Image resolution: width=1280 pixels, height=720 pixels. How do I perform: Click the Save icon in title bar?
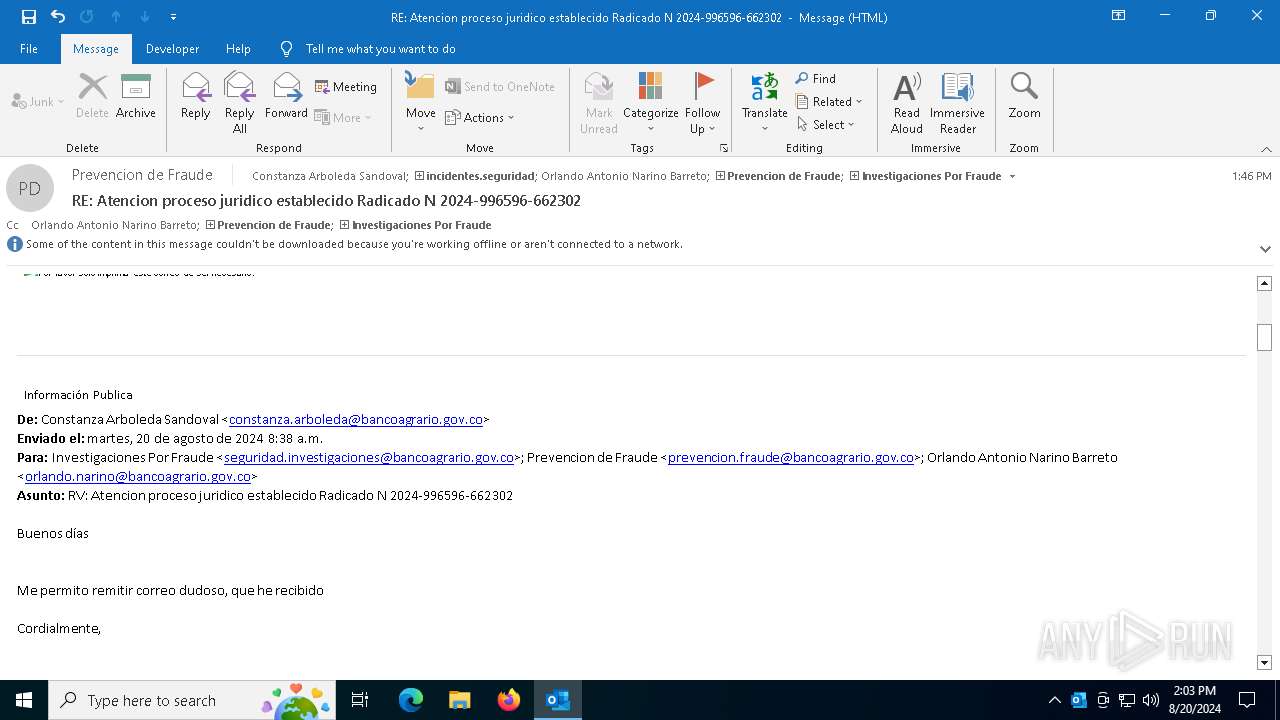point(29,17)
